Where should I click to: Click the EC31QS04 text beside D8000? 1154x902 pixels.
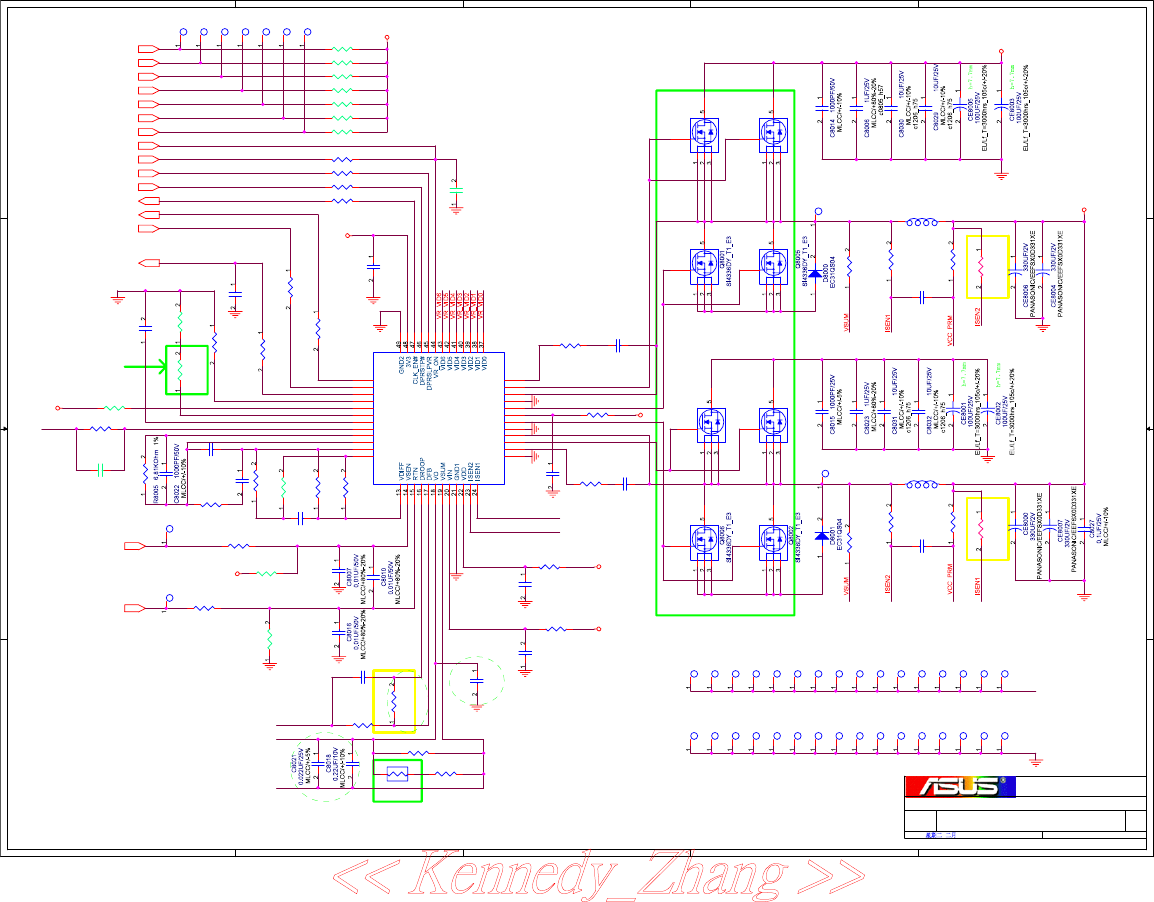click(832, 272)
